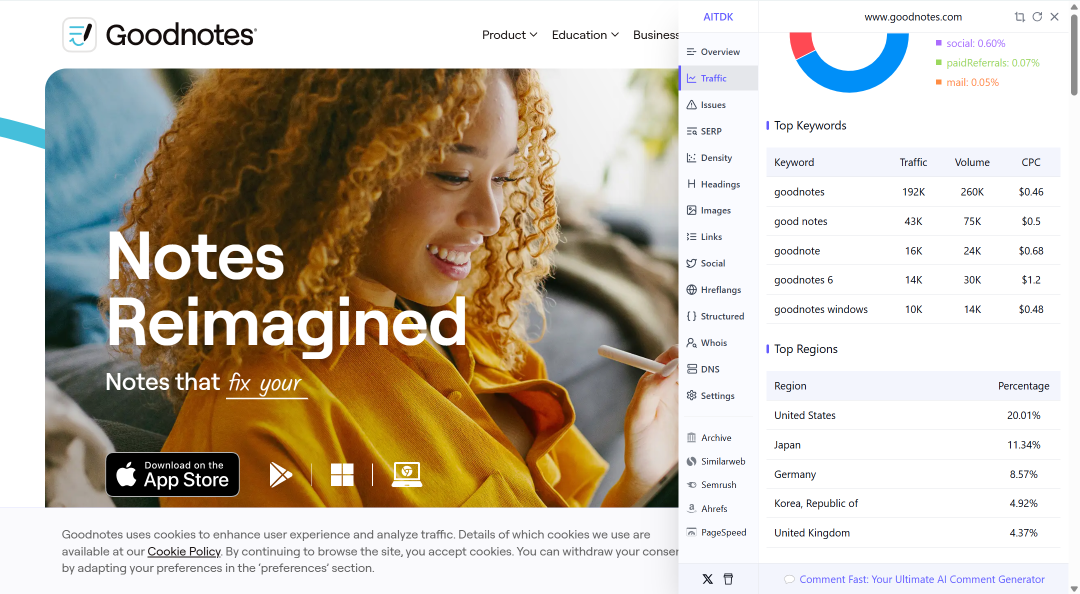The width and height of the screenshot is (1080, 594).
Task: Click the Structured data braces icon
Action: (x=692, y=316)
